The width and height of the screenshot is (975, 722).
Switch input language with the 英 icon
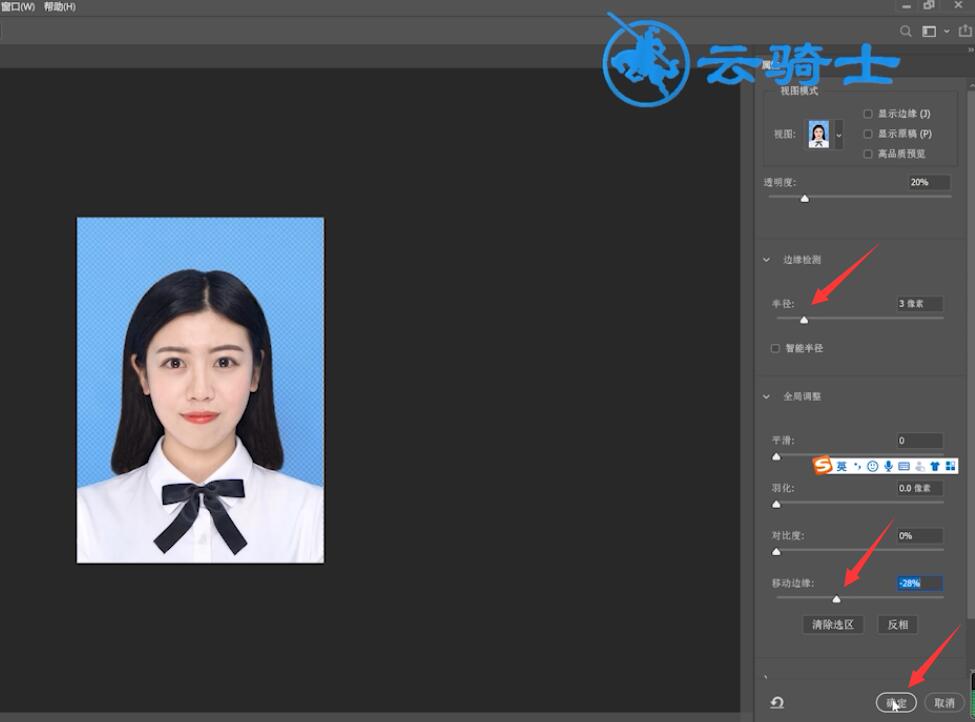pyautogui.click(x=841, y=466)
